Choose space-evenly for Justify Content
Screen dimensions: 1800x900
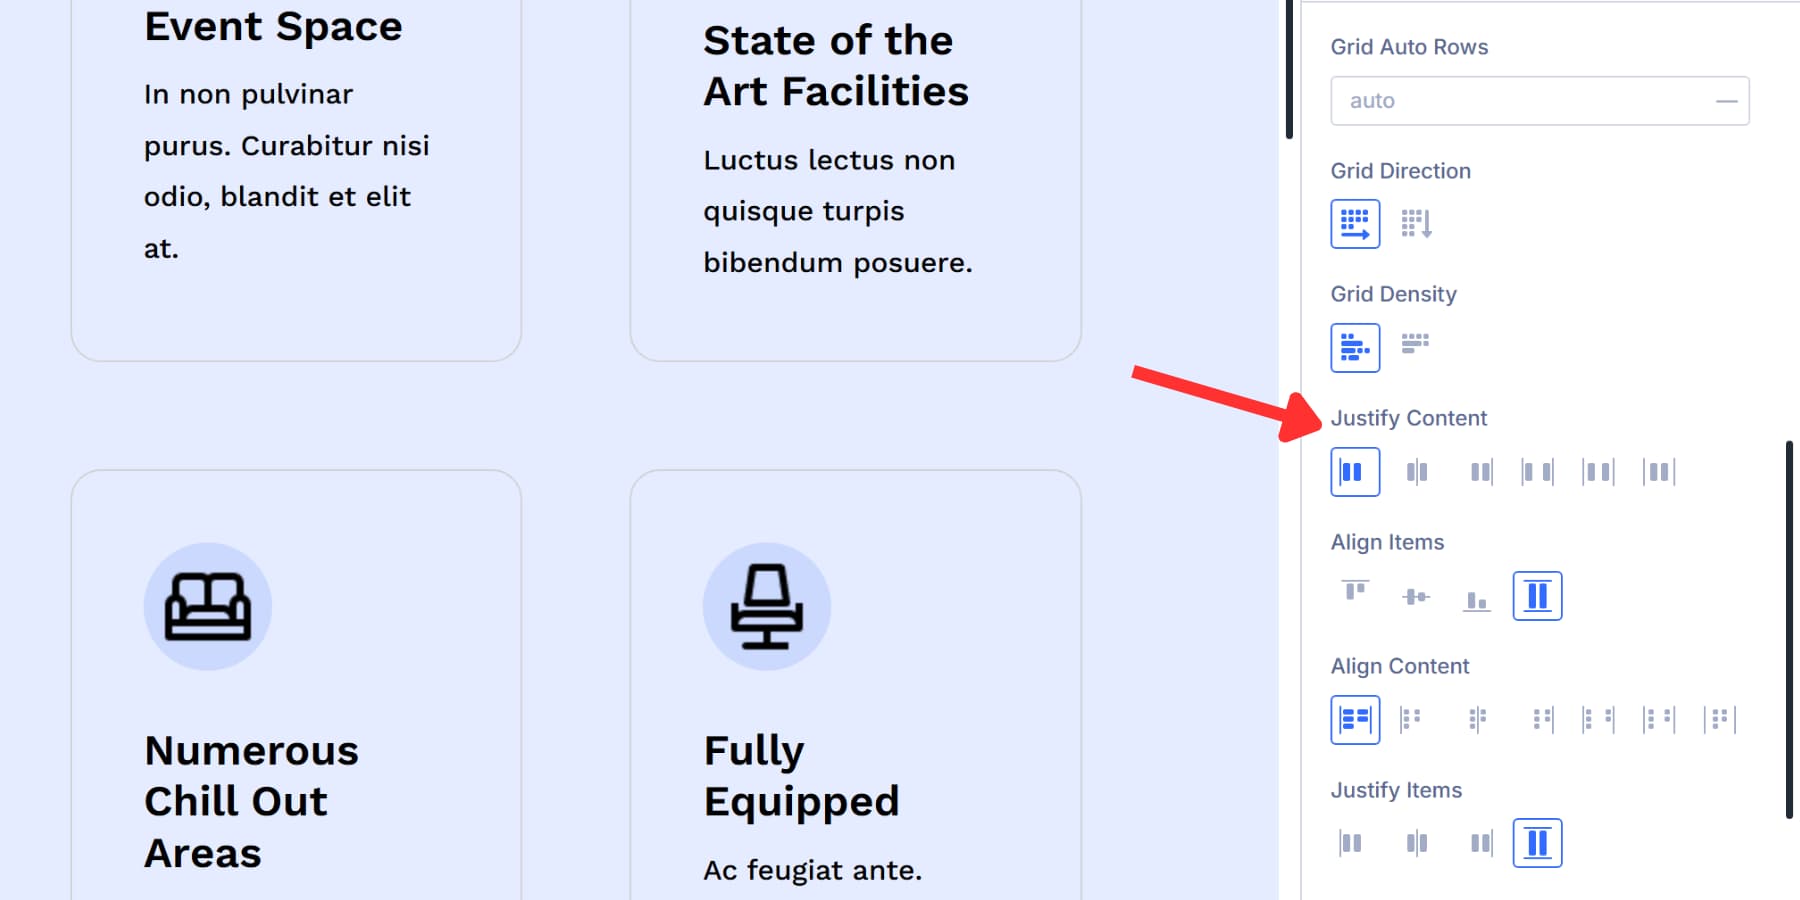tap(1657, 471)
